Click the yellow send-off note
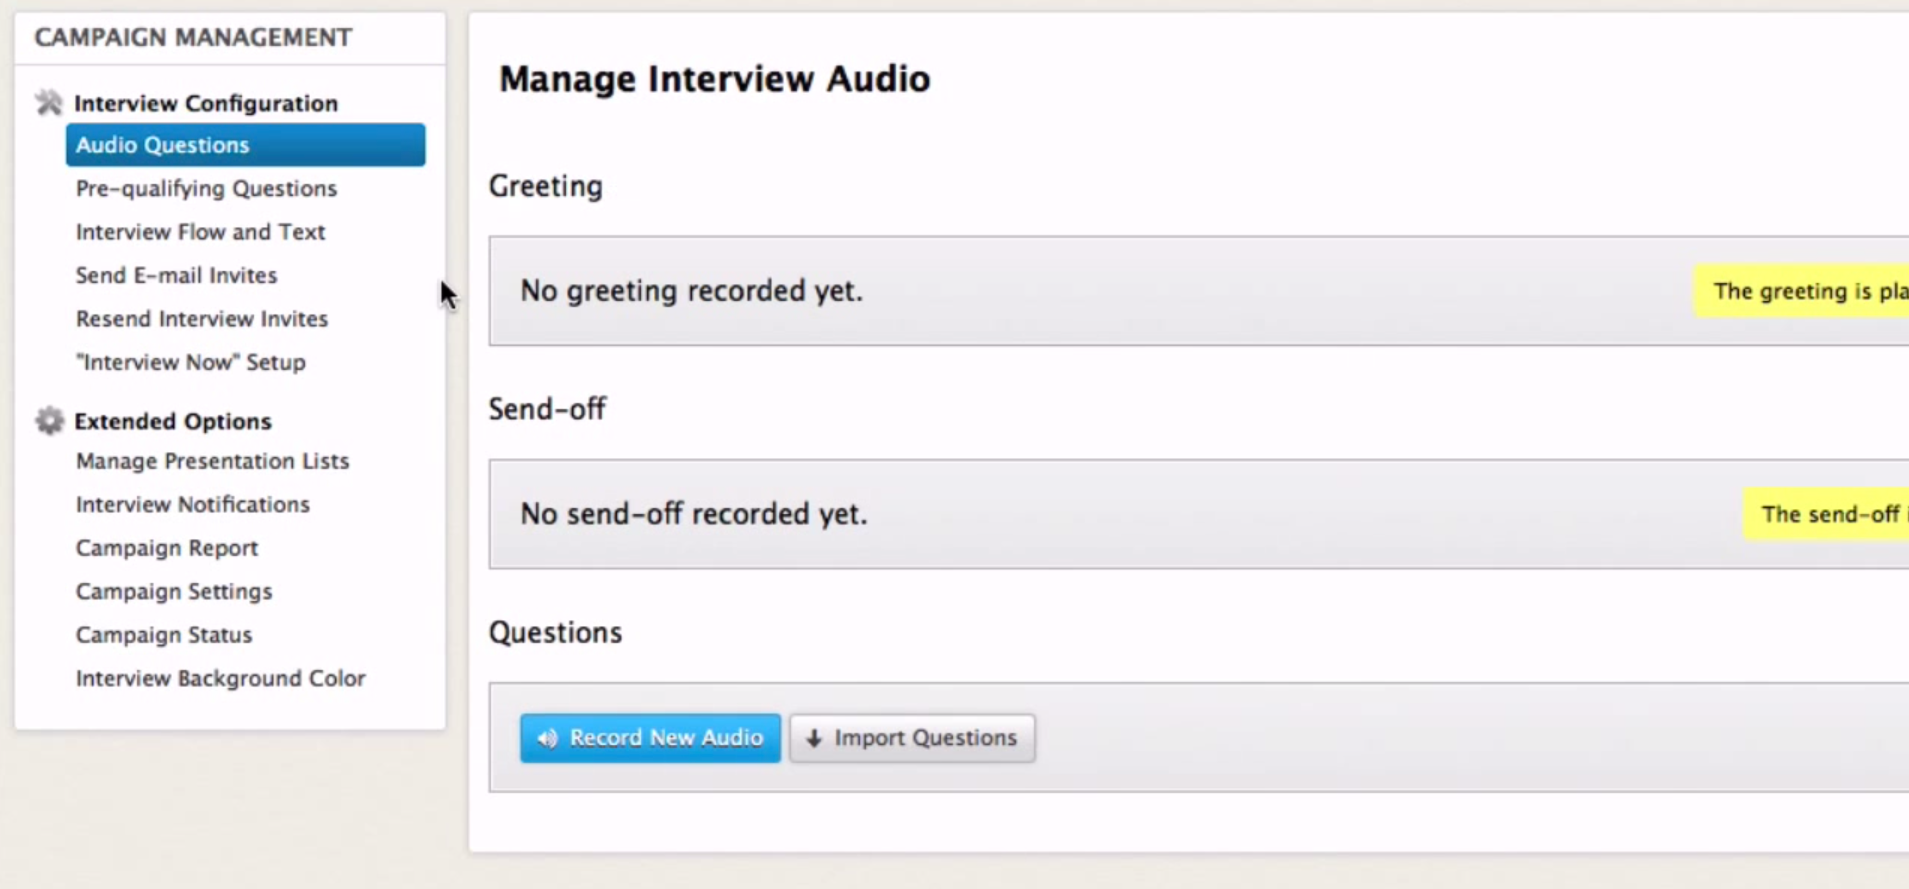This screenshot has height=889, width=1909. [x=1826, y=514]
